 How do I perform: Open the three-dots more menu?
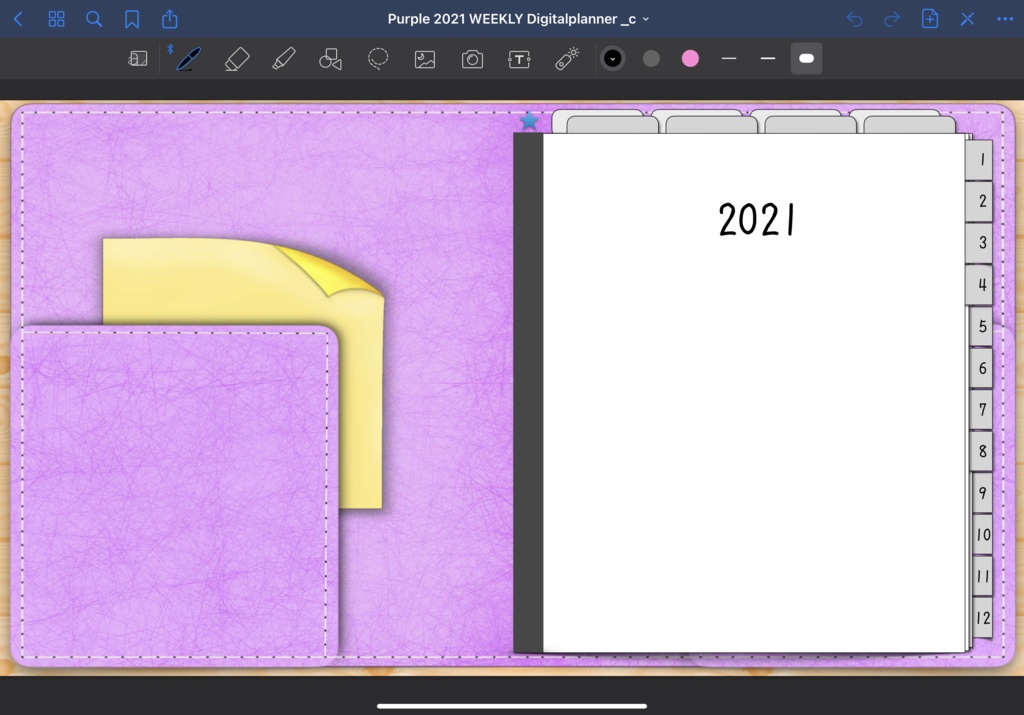point(1005,19)
